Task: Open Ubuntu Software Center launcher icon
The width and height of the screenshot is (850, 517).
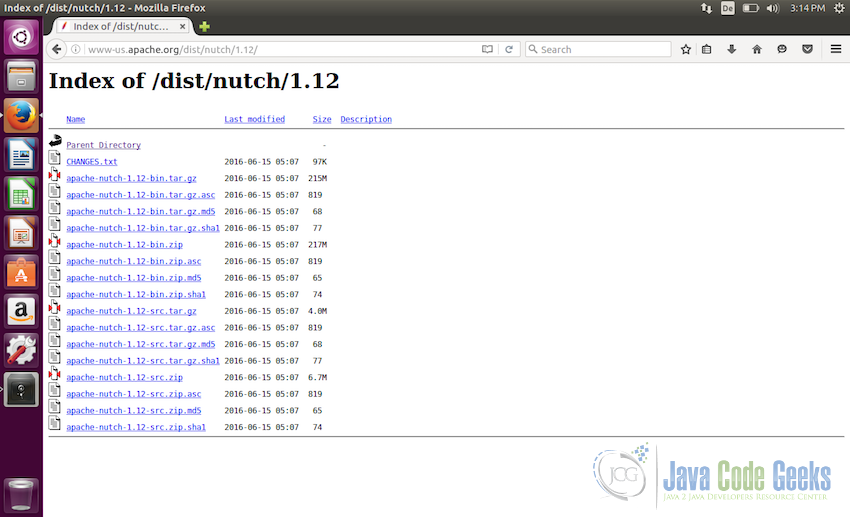Action: (x=21, y=272)
